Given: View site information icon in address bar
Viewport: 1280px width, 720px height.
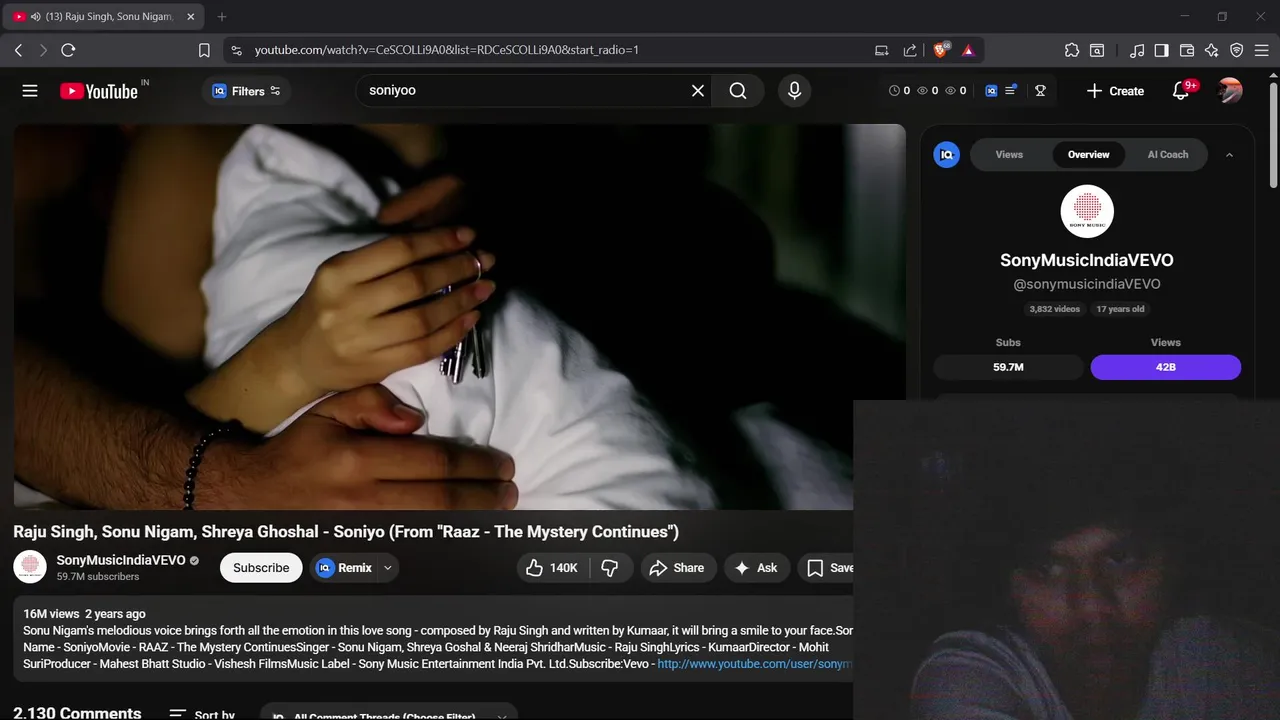Looking at the screenshot, I should coord(236,50).
